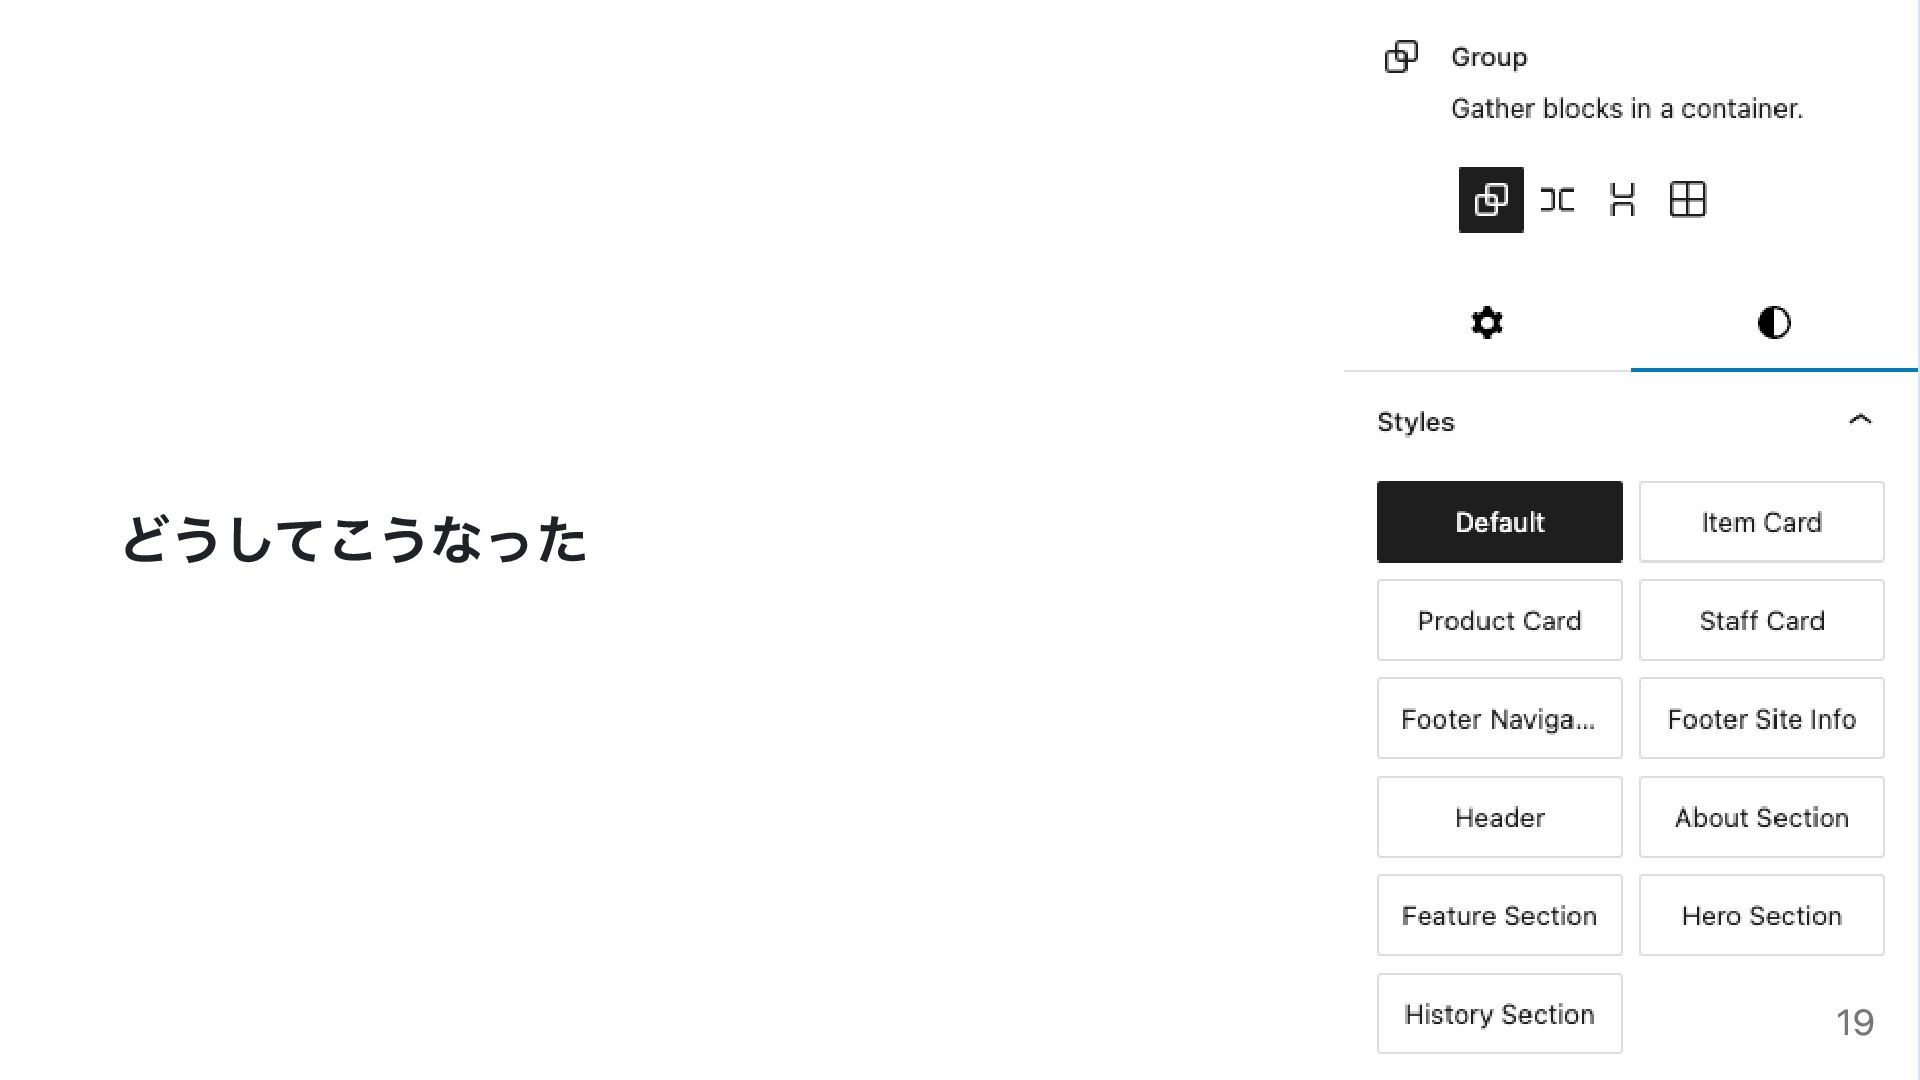Select the Stack variation icon

click(1622, 200)
